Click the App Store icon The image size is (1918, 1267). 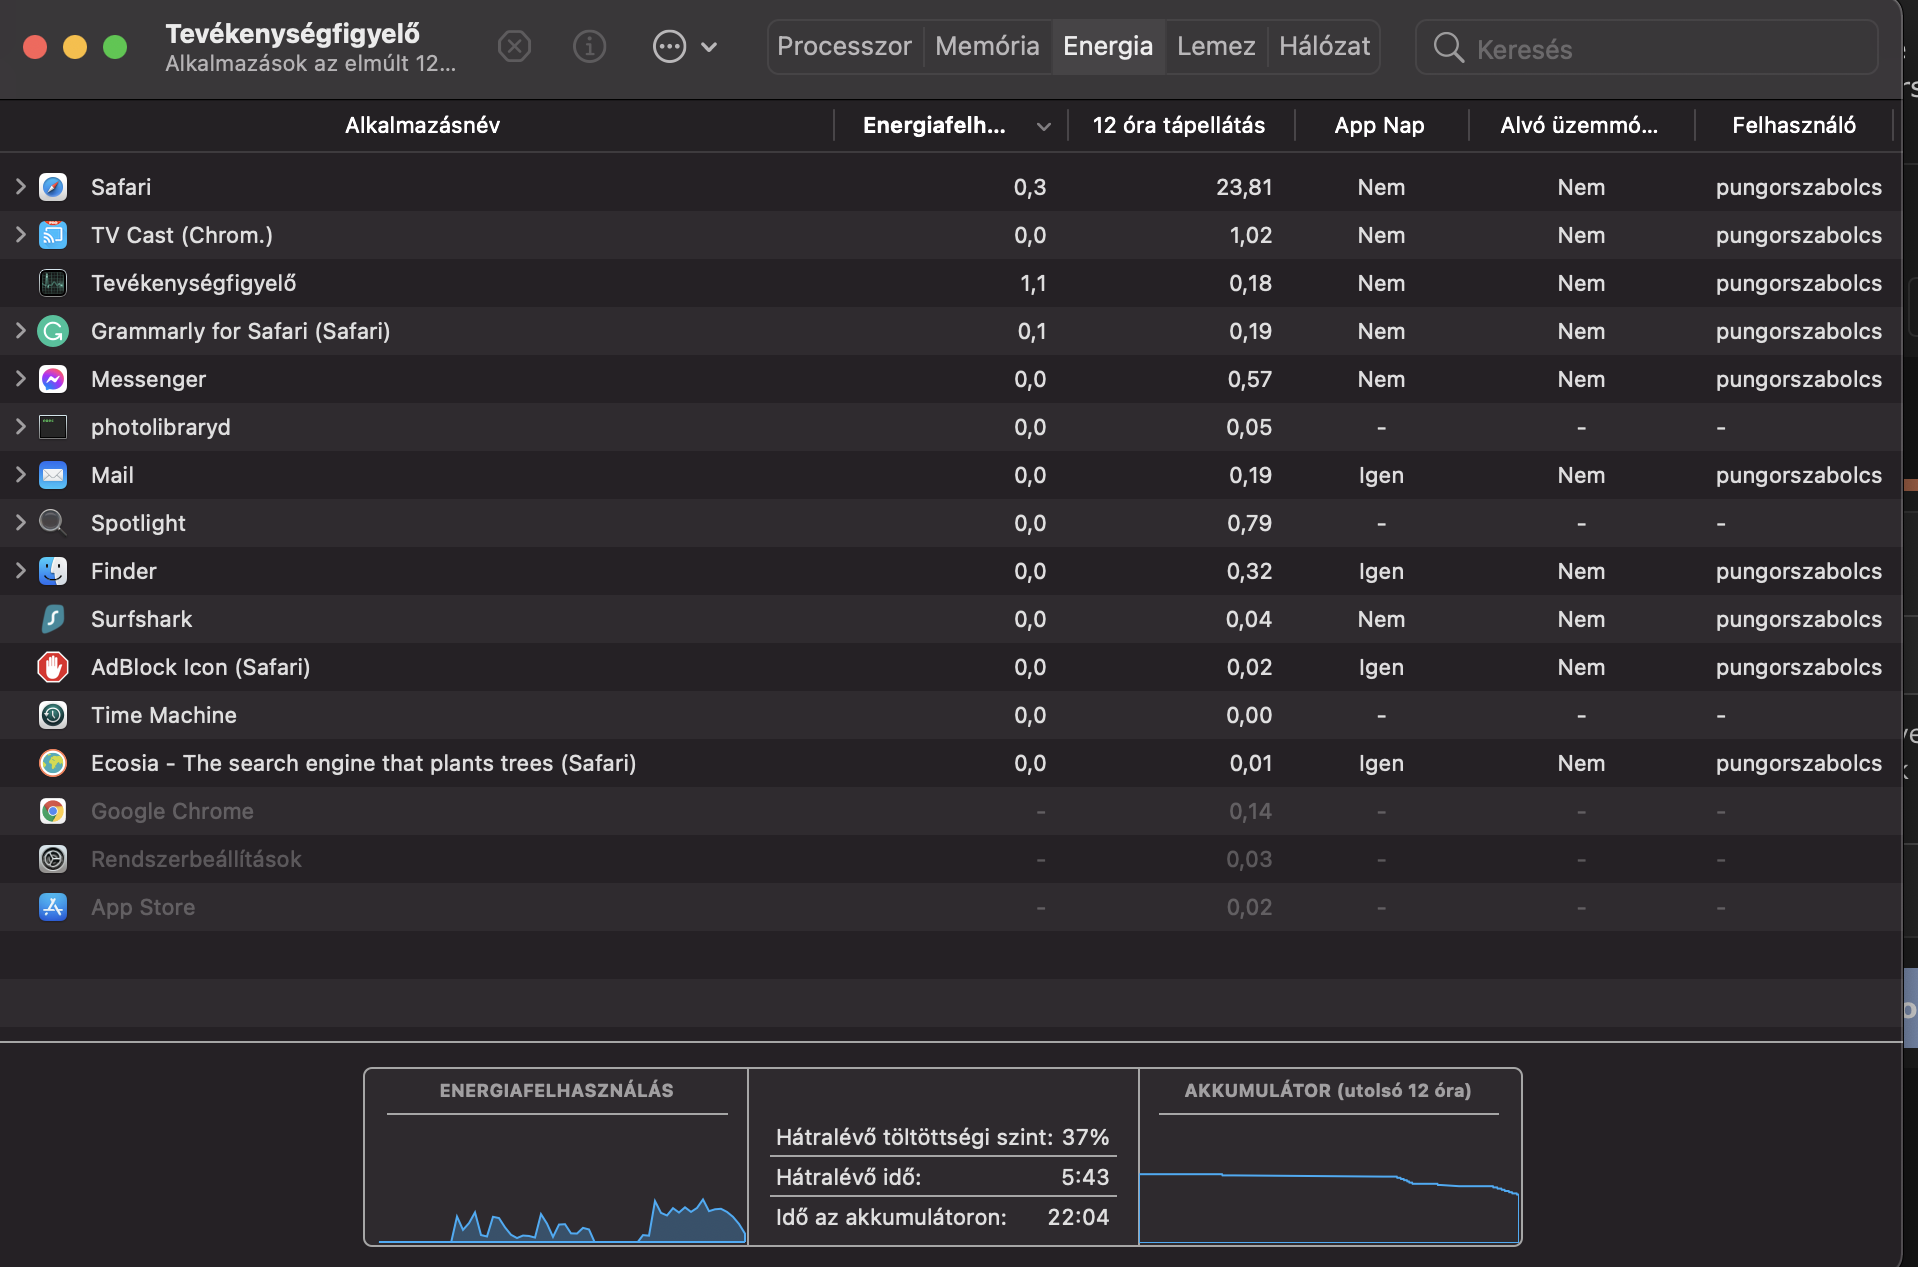[53, 907]
